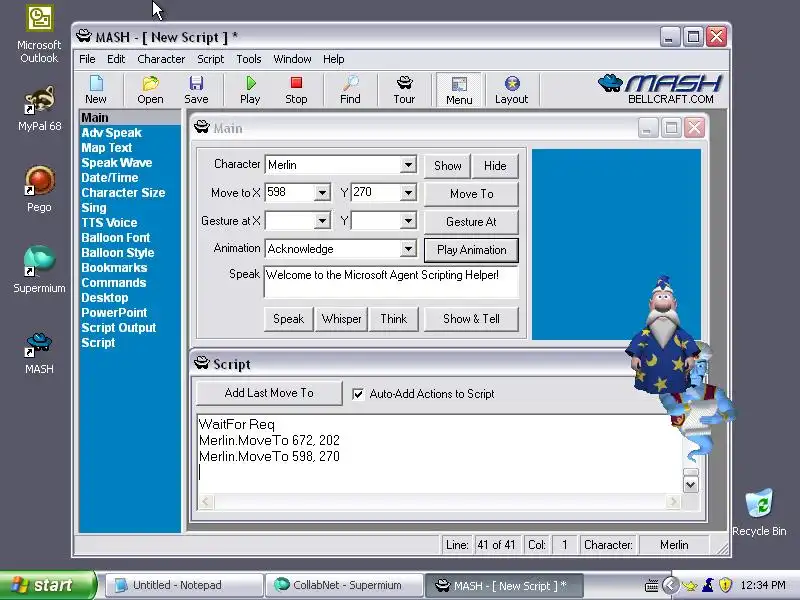Open the Character menu
The height and width of the screenshot is (600, 800).
click(x=161, y=59)
